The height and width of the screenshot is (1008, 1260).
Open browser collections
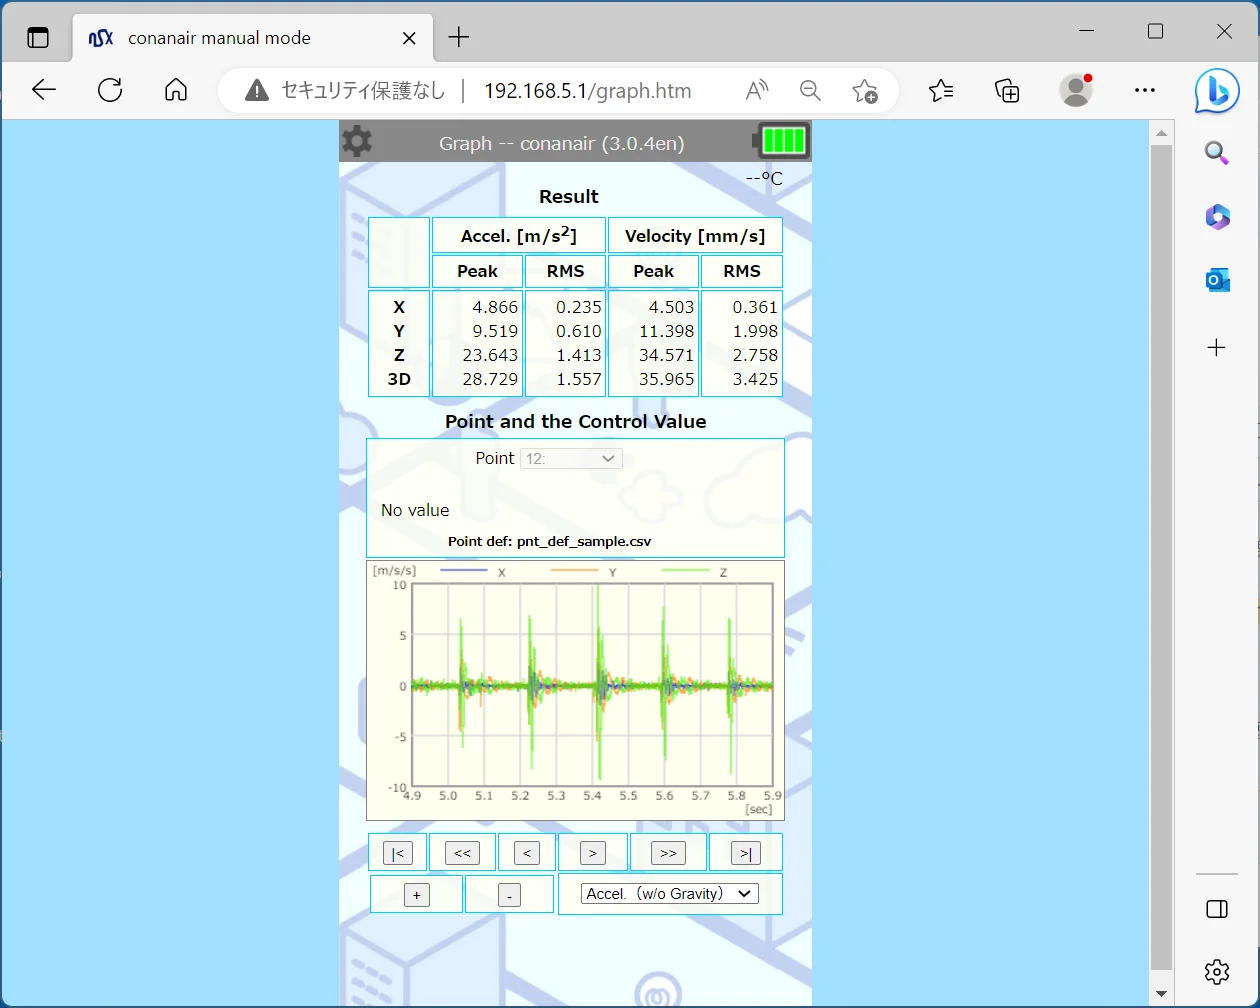point(1007,91)
